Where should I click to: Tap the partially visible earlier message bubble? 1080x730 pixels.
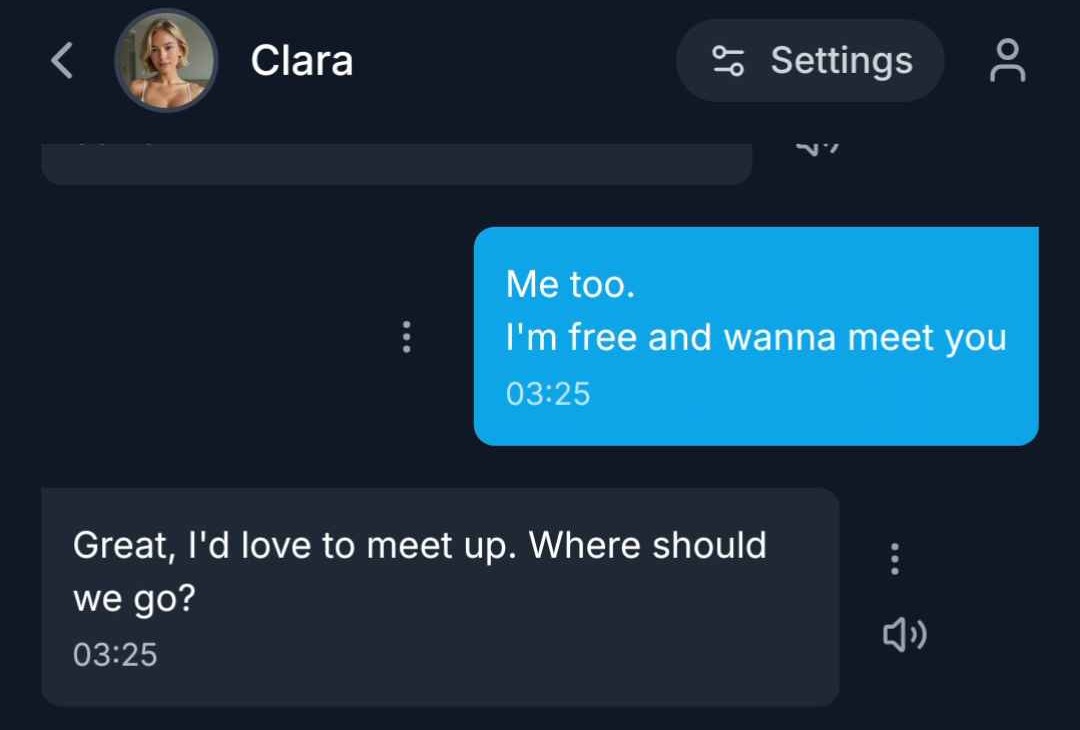396,164
